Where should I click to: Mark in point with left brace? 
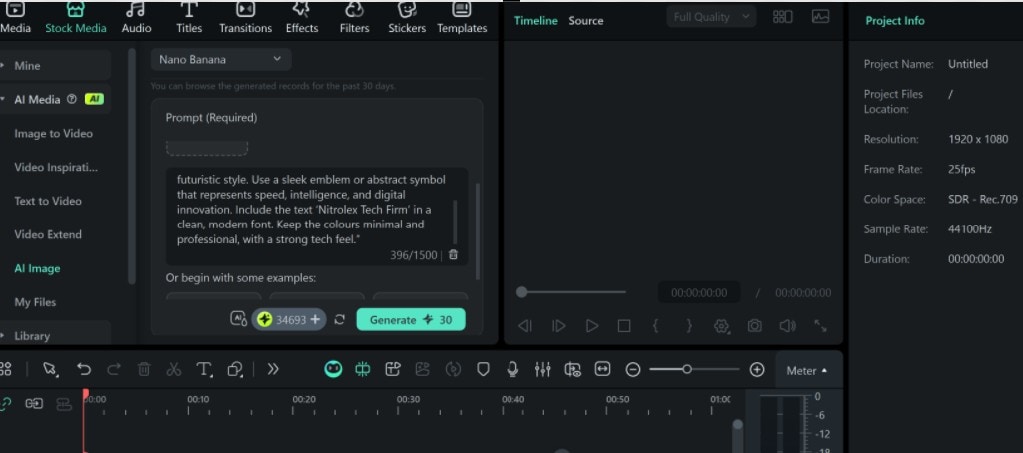[655, 326]
